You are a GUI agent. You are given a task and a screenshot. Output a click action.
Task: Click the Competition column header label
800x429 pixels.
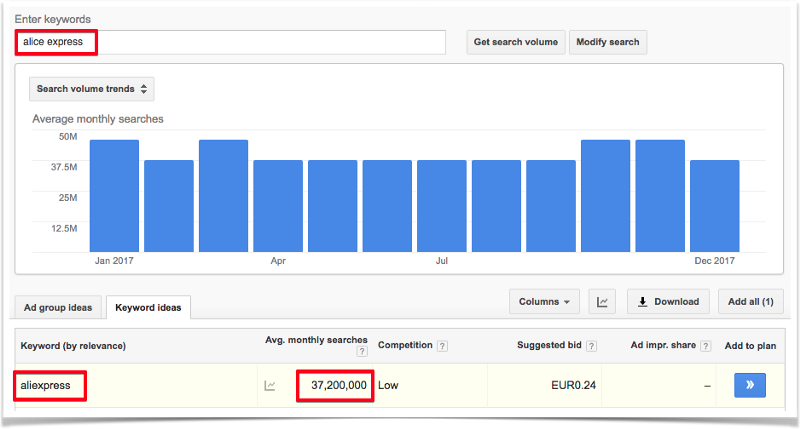pos(405,345)
